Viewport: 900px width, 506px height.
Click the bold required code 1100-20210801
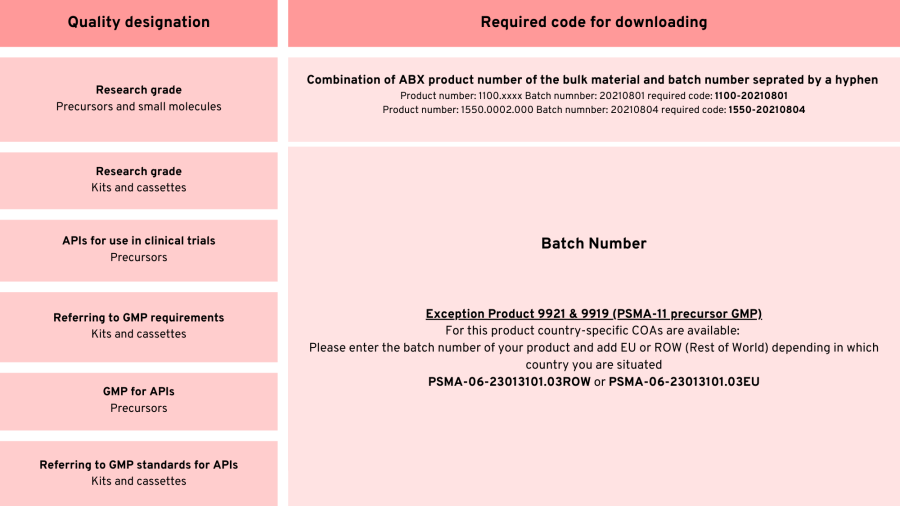[x=751, y=95]
